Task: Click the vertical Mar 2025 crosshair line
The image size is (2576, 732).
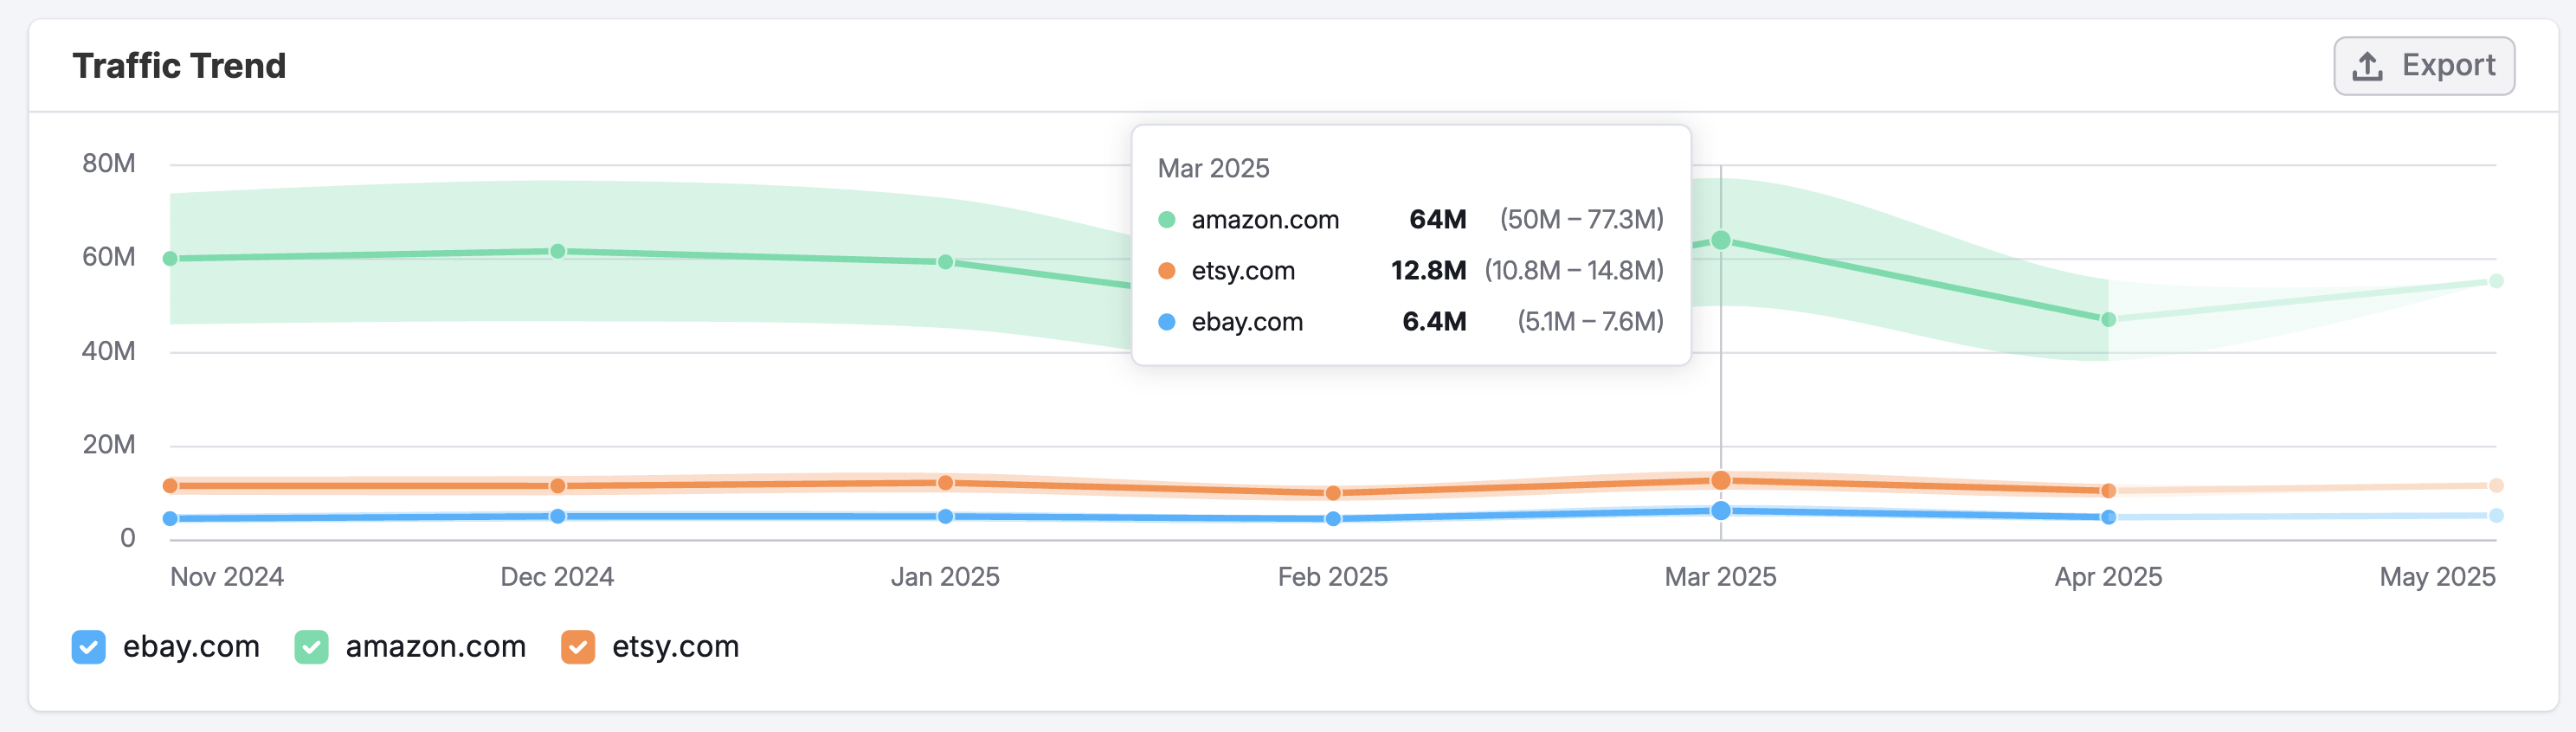Action: pos(1721,420)
